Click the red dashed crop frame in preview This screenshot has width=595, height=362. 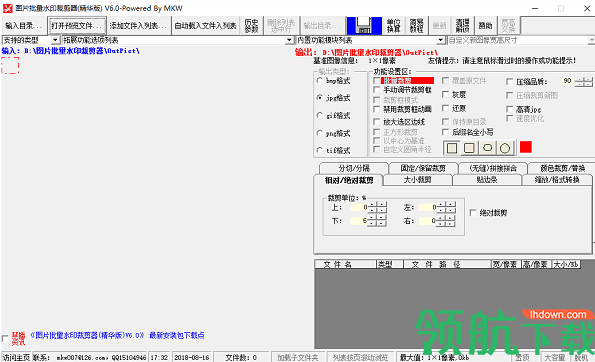coord(10,65)
